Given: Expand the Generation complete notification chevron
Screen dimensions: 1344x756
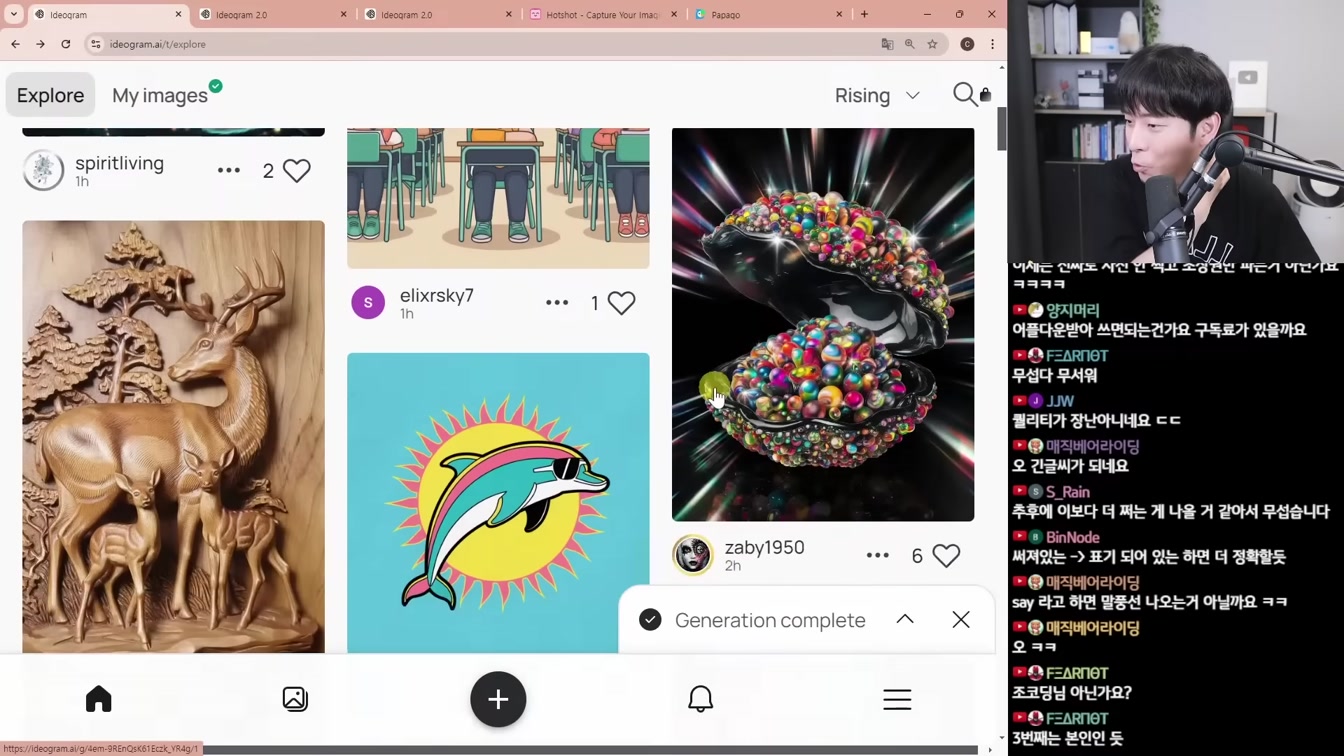Looking at the screenshot, I should (905, 619).
